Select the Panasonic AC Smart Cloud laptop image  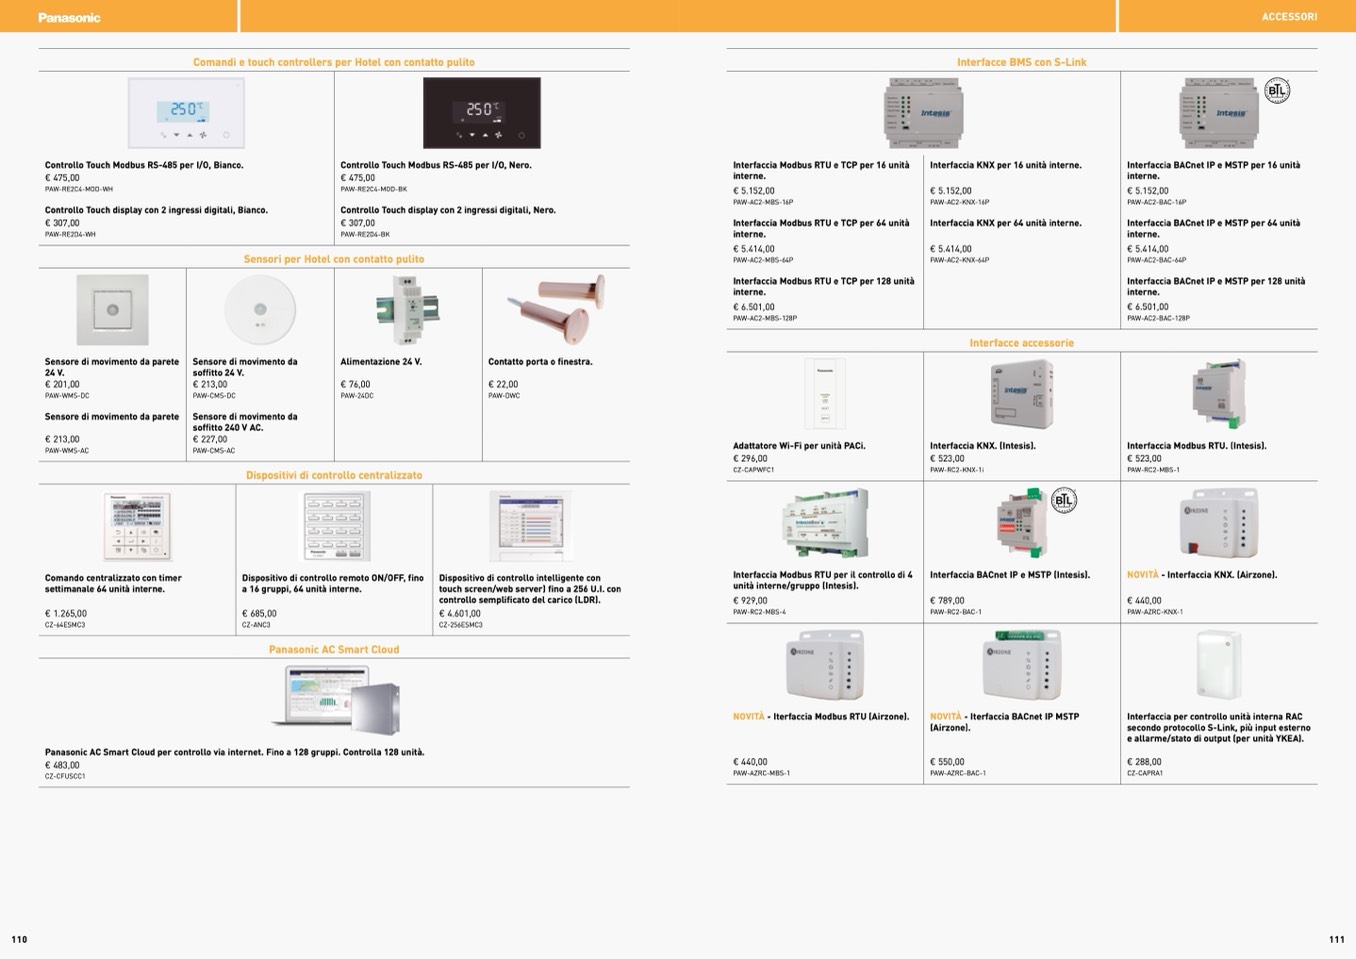click(334, 698)
